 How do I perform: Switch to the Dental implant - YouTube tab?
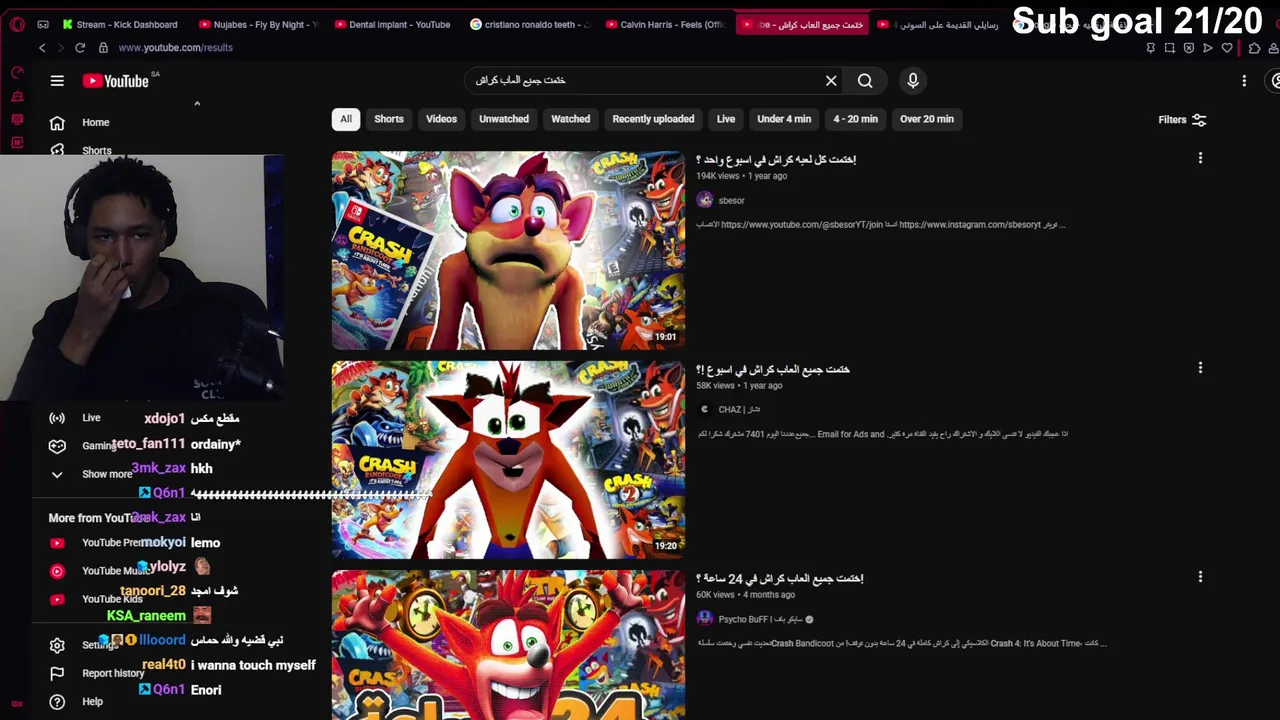pyautogui.click(x=393, y=24)
